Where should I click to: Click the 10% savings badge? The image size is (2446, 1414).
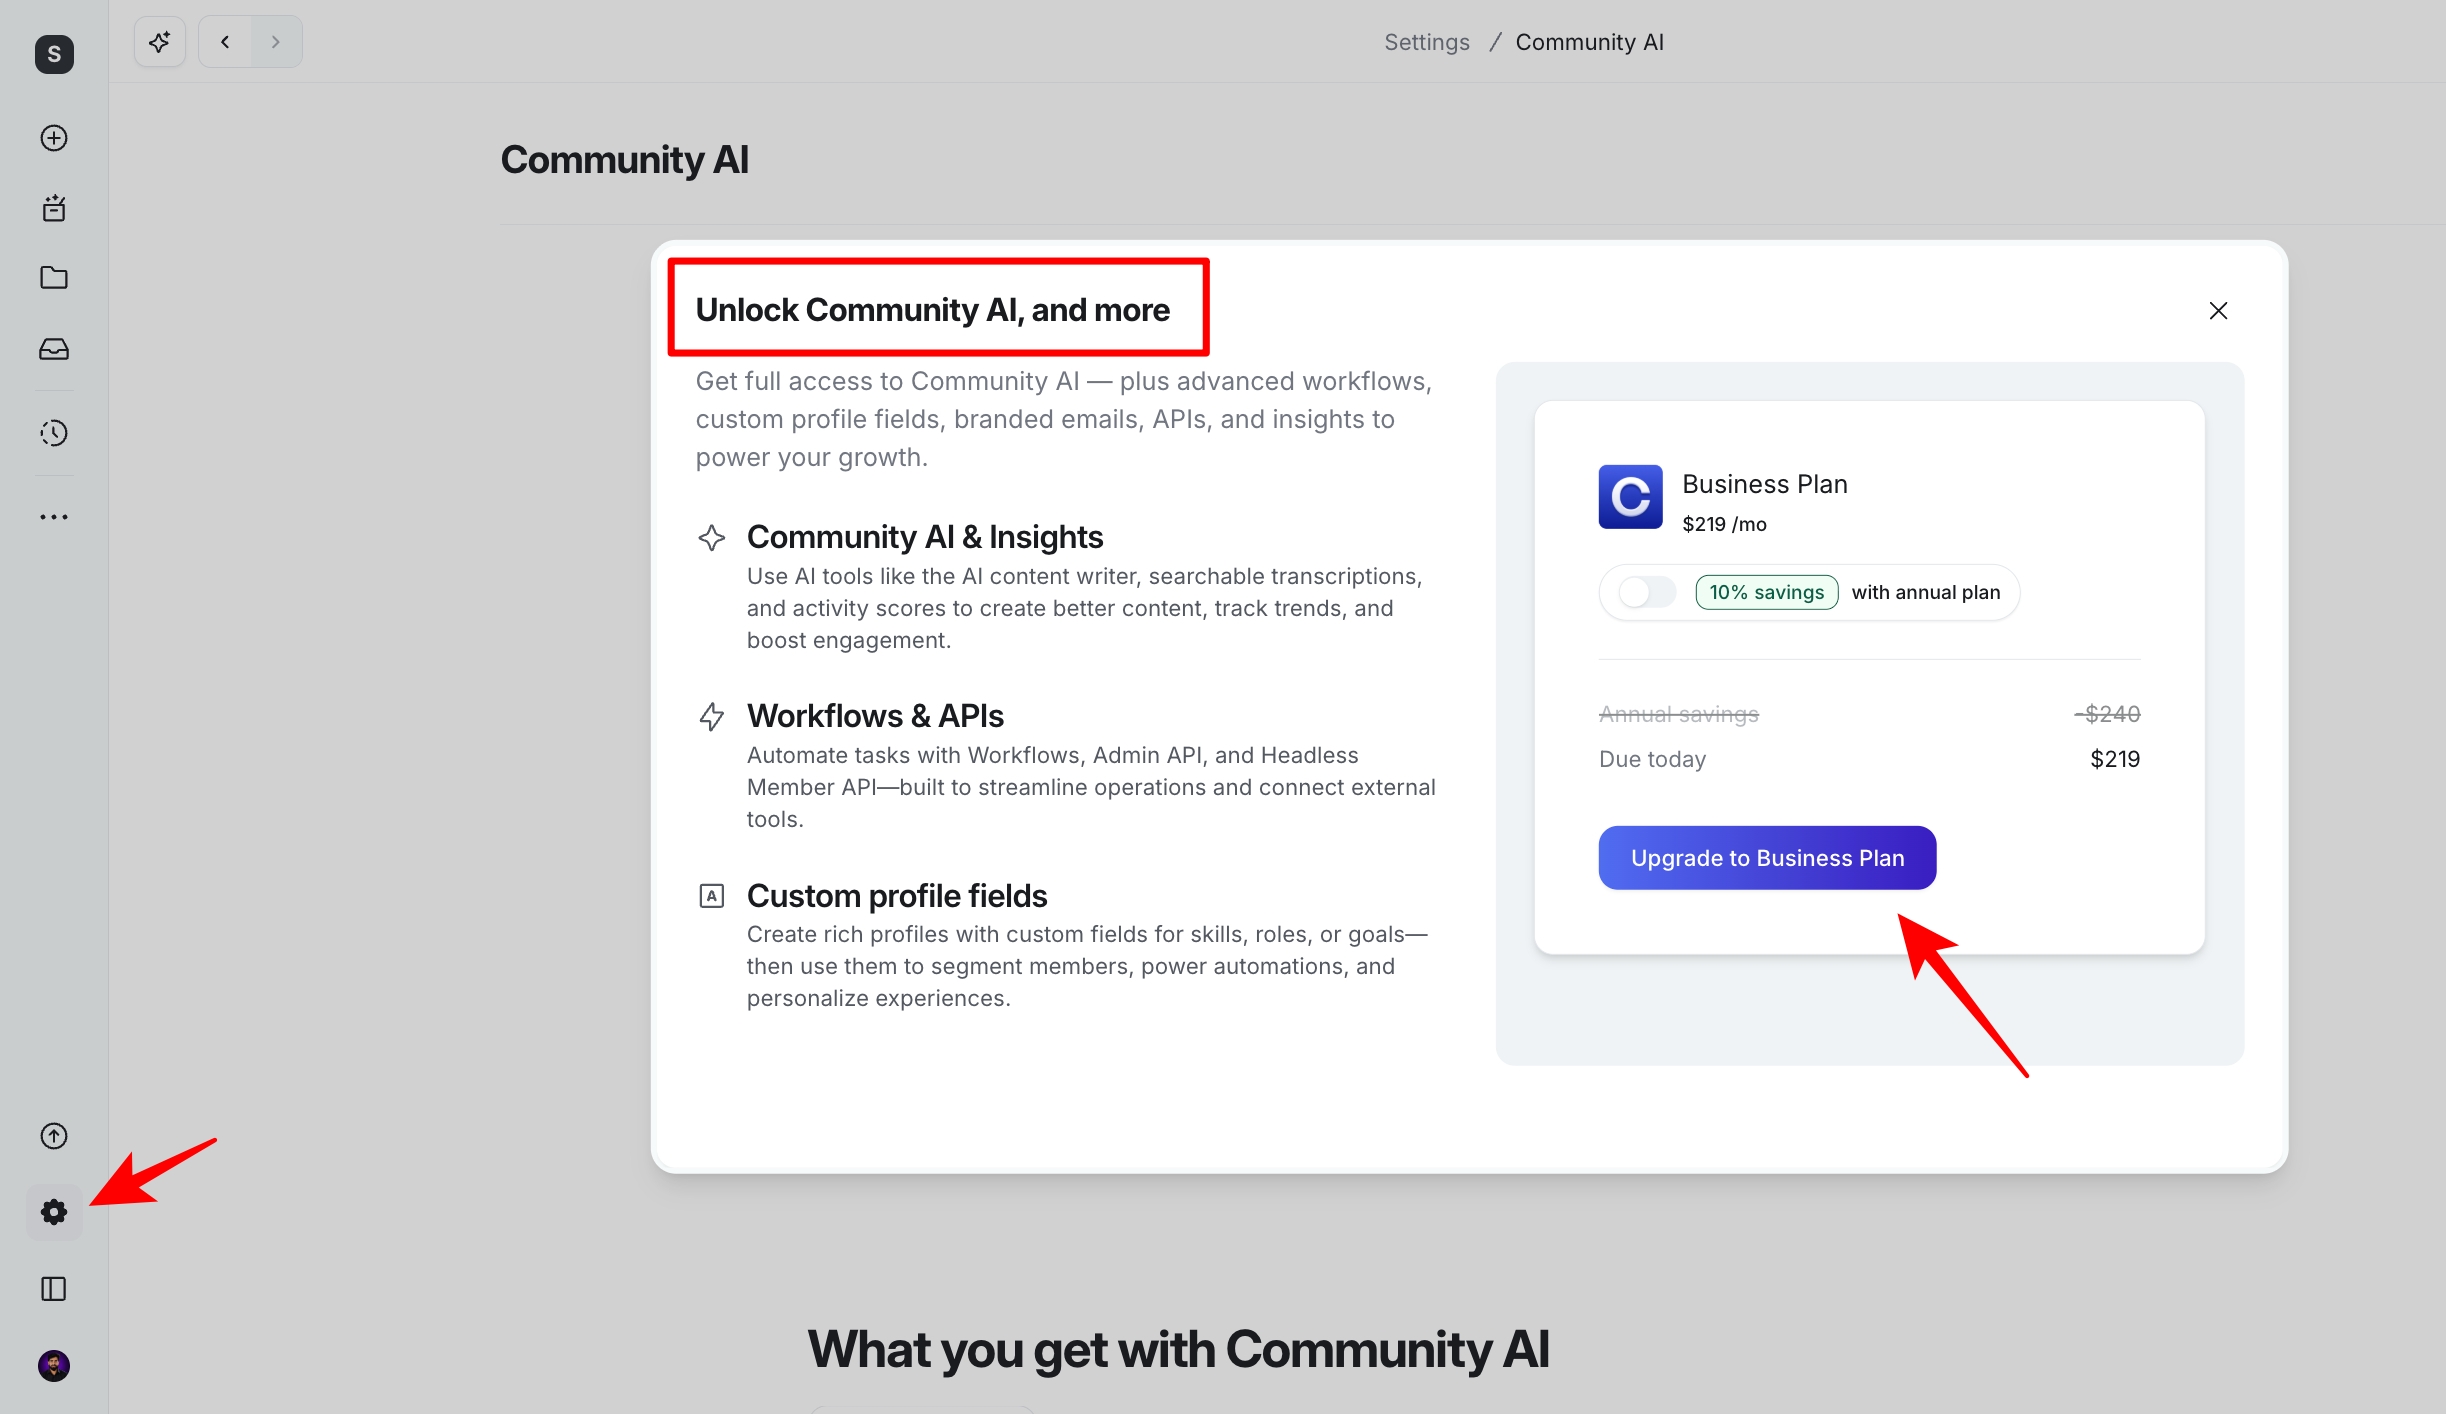tap(1767, 592)
